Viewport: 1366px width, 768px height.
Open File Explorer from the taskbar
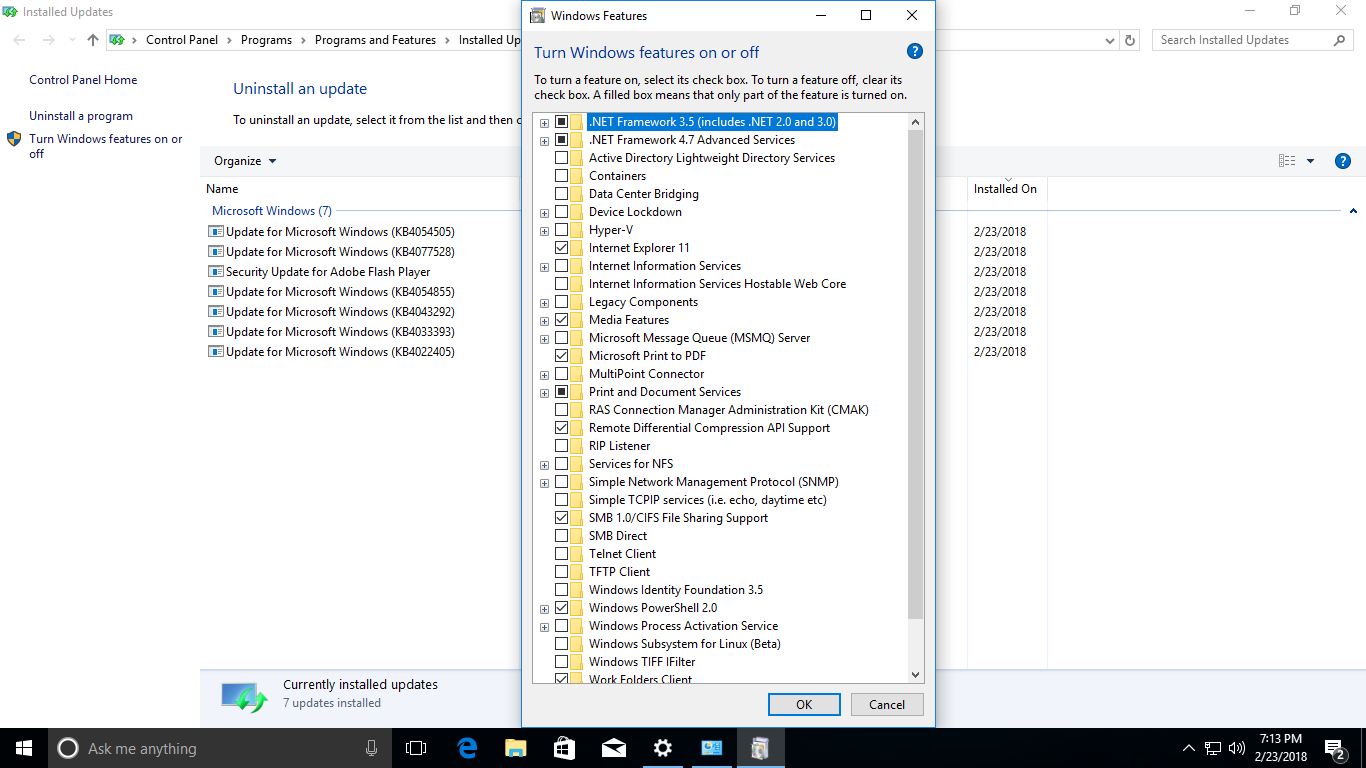point(516,748)
